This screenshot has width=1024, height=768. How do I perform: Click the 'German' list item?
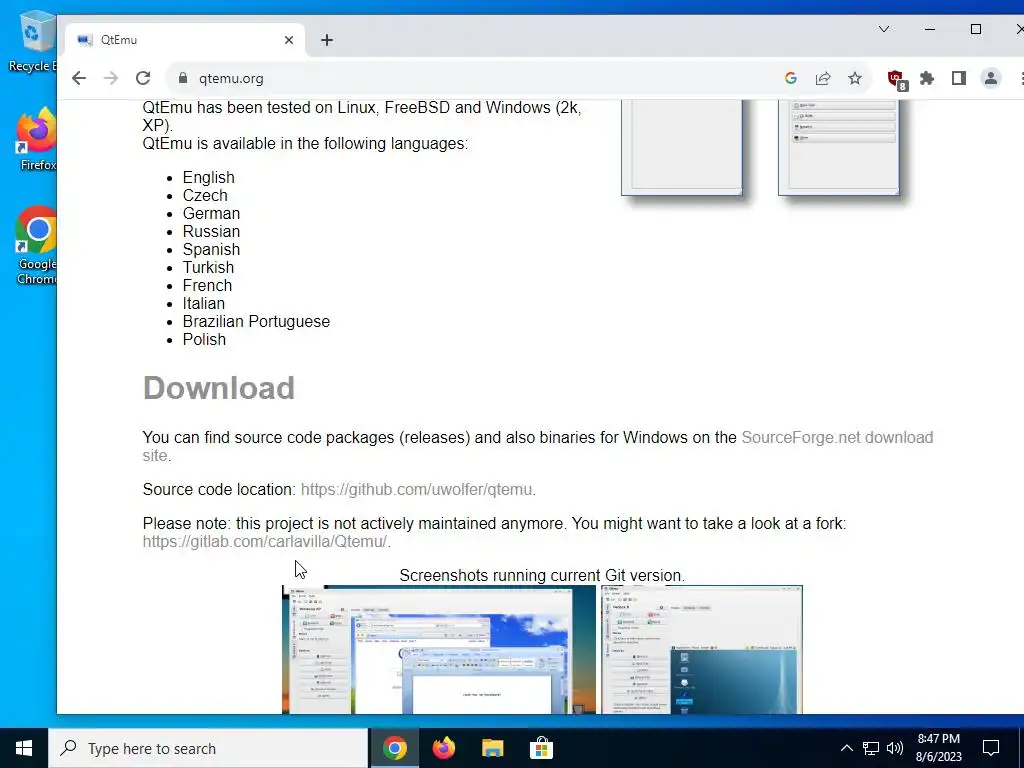[x=211, y=214]
